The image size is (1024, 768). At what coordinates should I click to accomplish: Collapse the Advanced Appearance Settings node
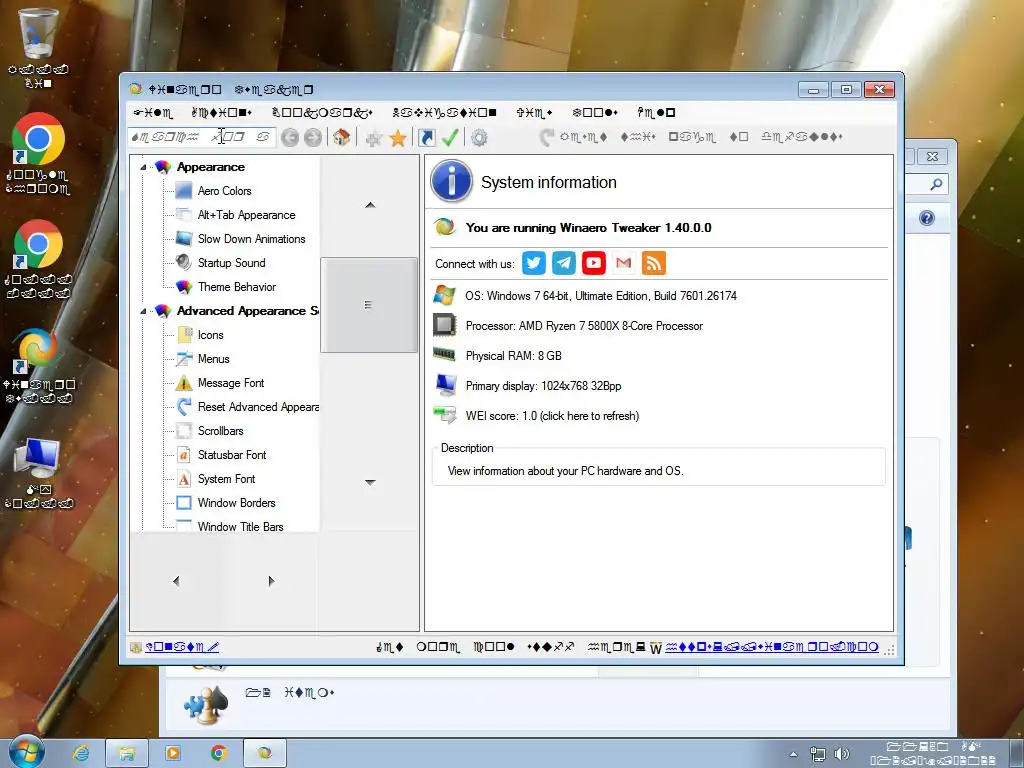[x=143, y=312]
